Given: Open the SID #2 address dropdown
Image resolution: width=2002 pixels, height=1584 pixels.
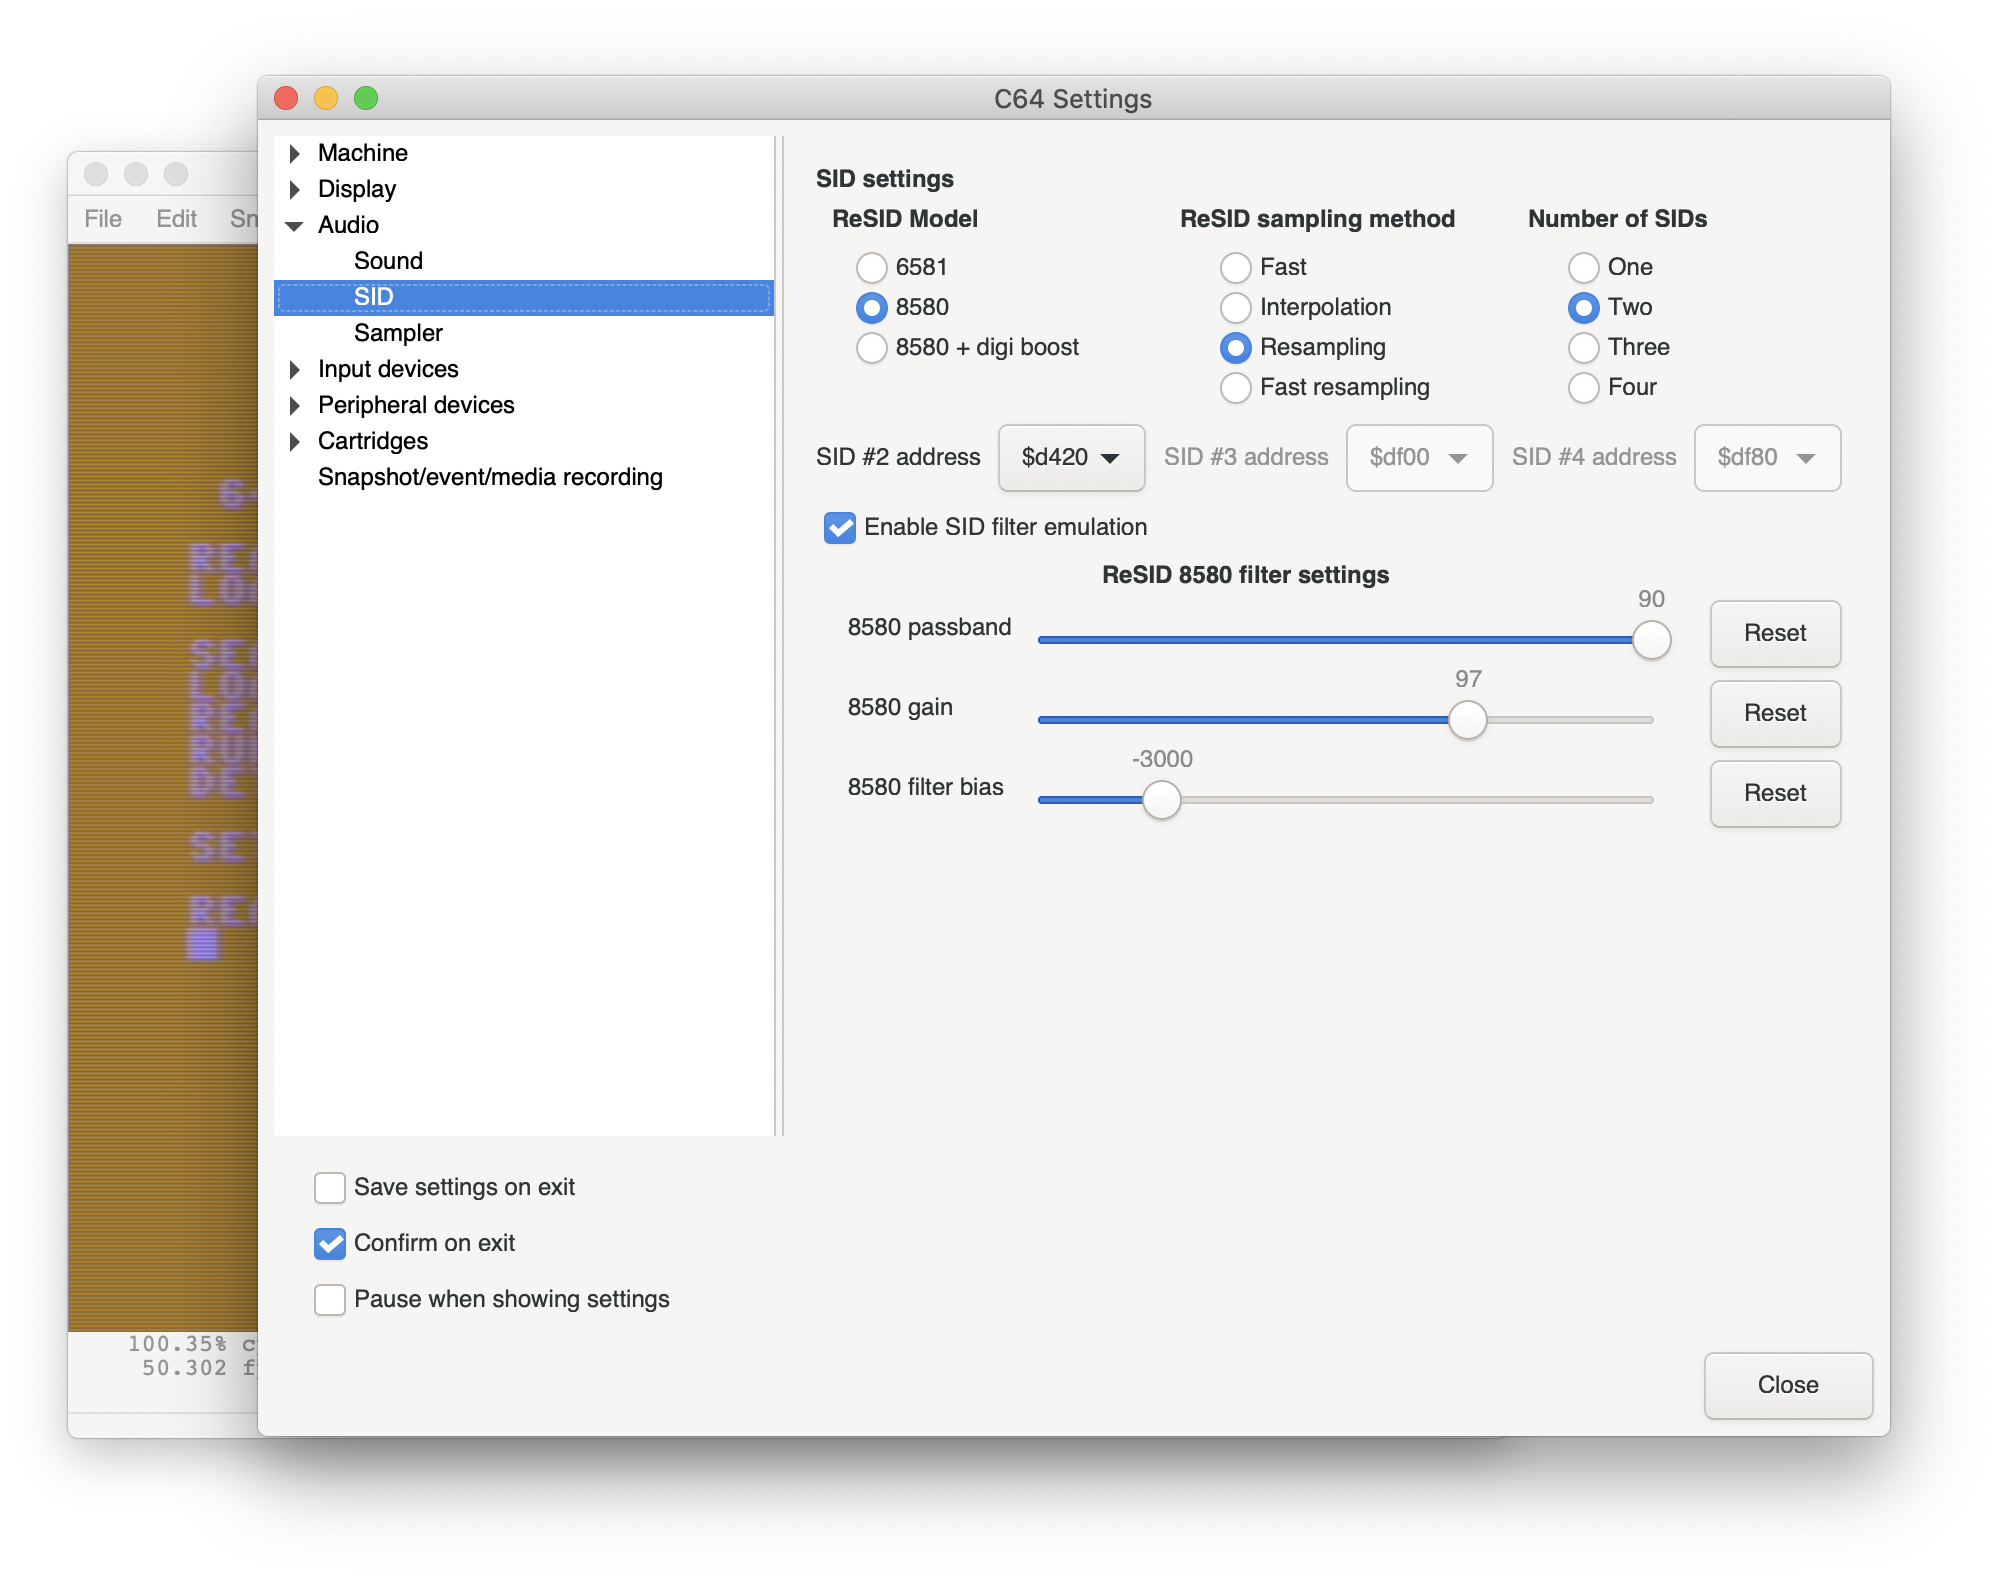Looking at the screenshot, I should [x=1071, y=458].
